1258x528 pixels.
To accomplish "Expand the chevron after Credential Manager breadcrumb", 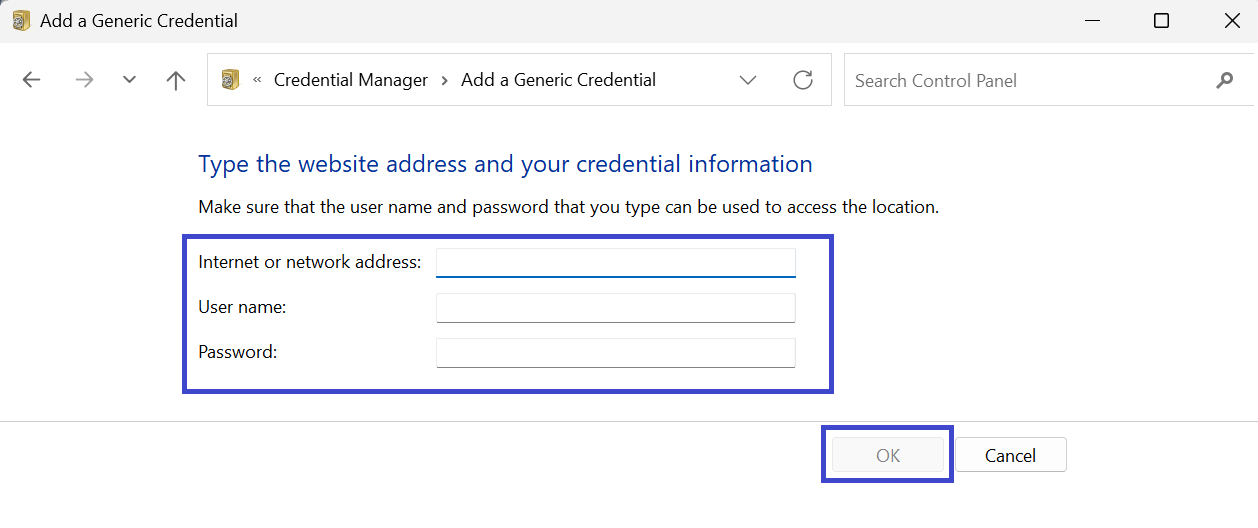I will click(445, 80).
